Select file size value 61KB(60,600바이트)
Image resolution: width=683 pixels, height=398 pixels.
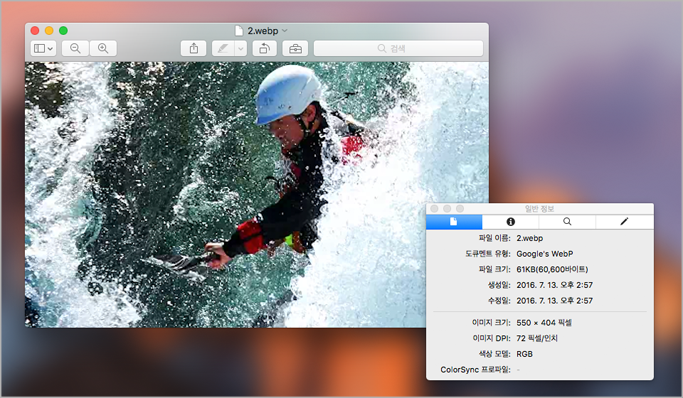point(552,270)
